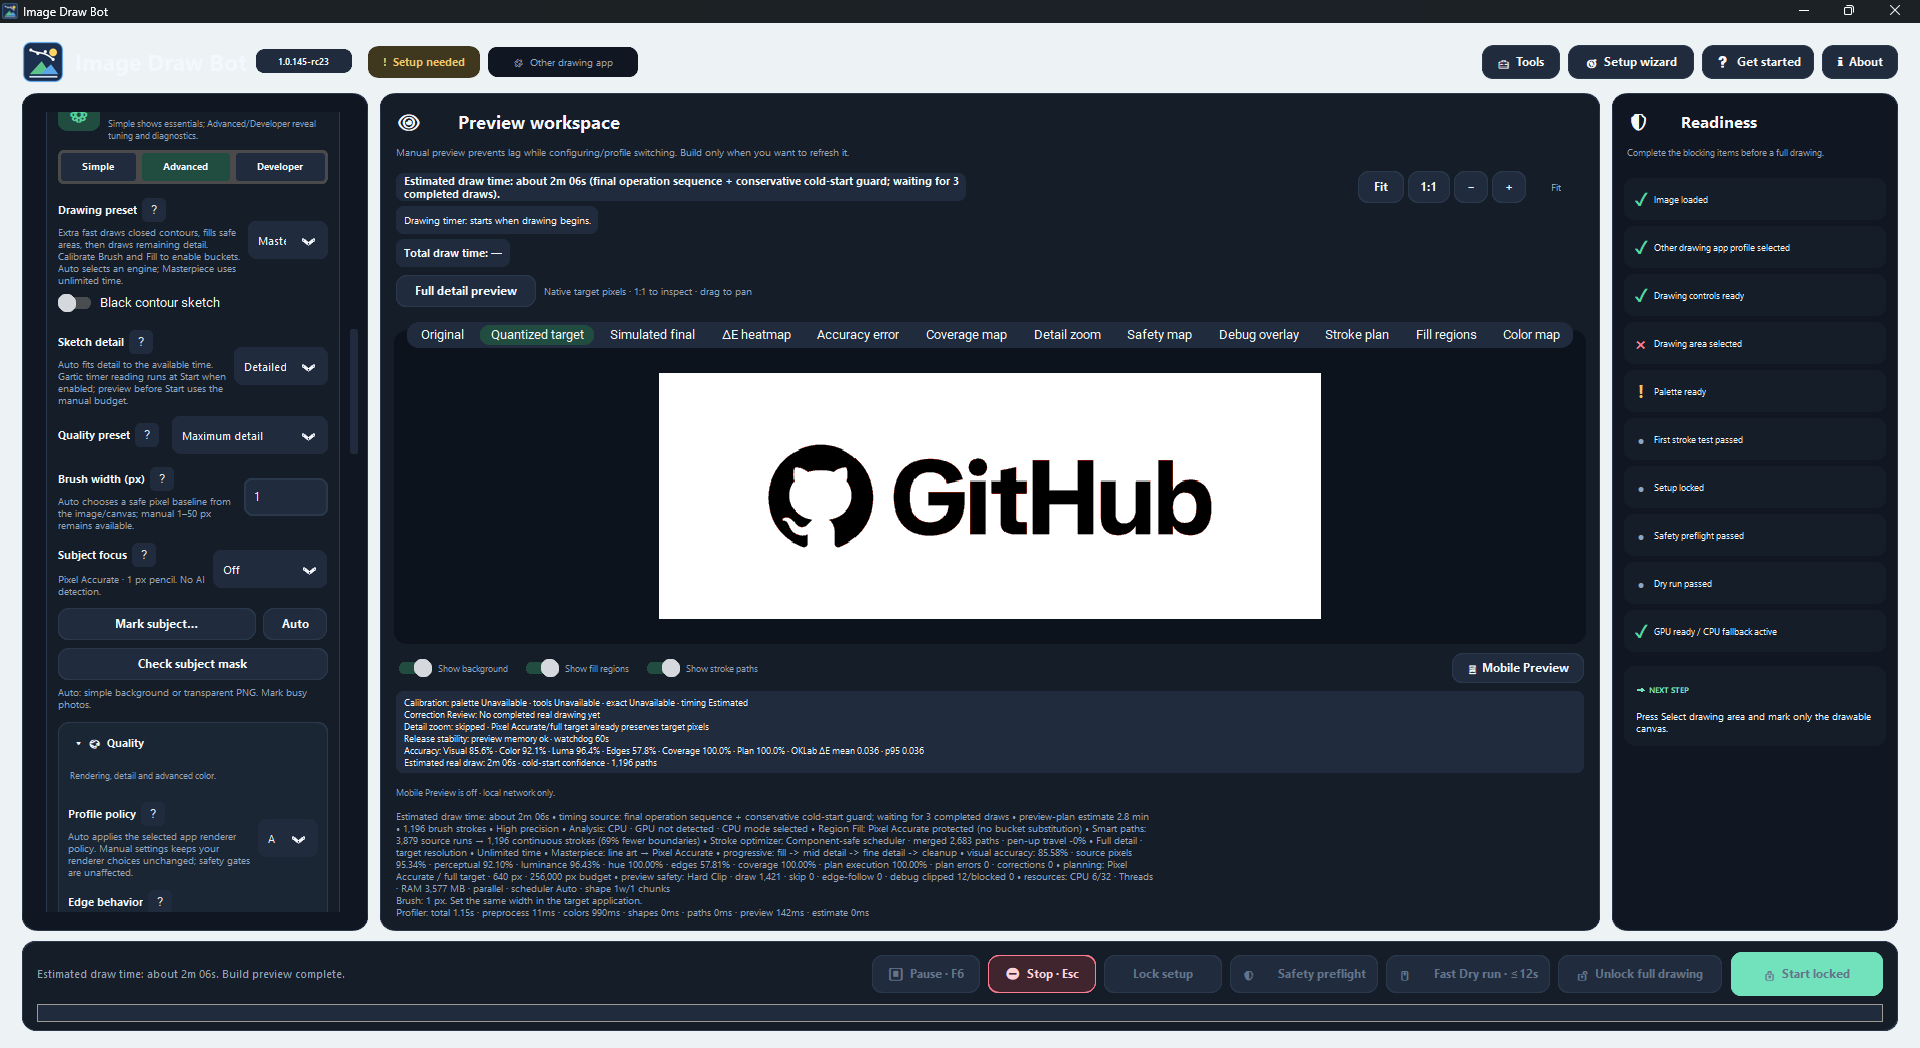Screen dimensions: 1920x1048
Task: View the Detail zoom tab
Action: (x=1067, y=335)
